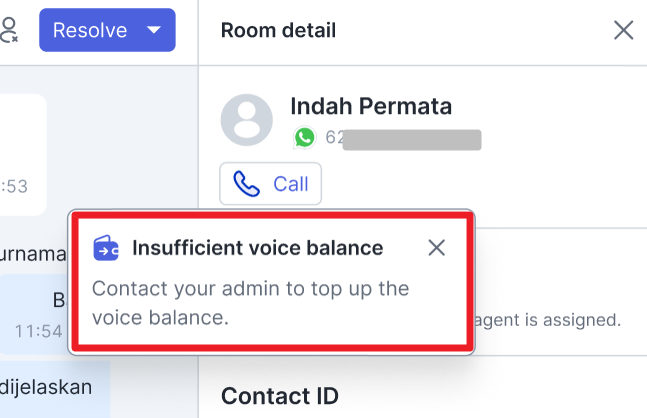Click the contact your admin message text
The height and width of the screenshot is (418, 647).
pos(250,303)
